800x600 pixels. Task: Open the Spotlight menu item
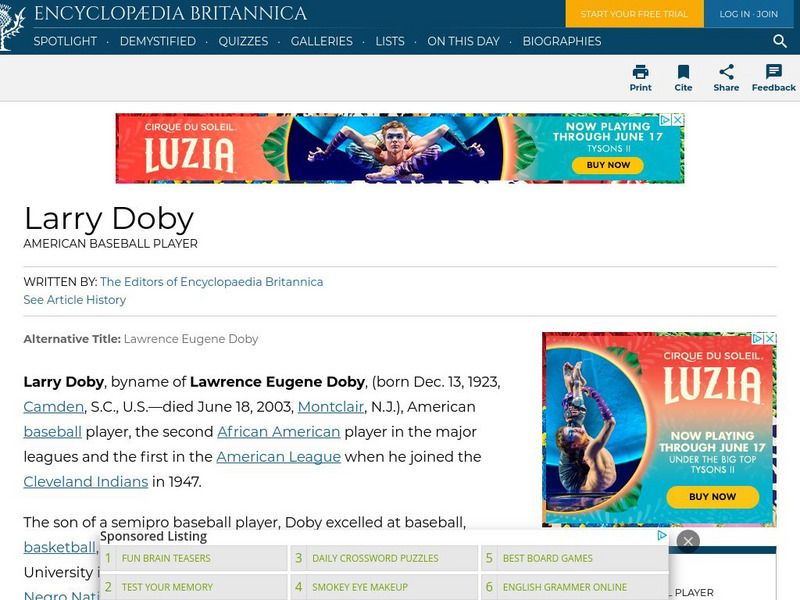(x=65, y=41)
